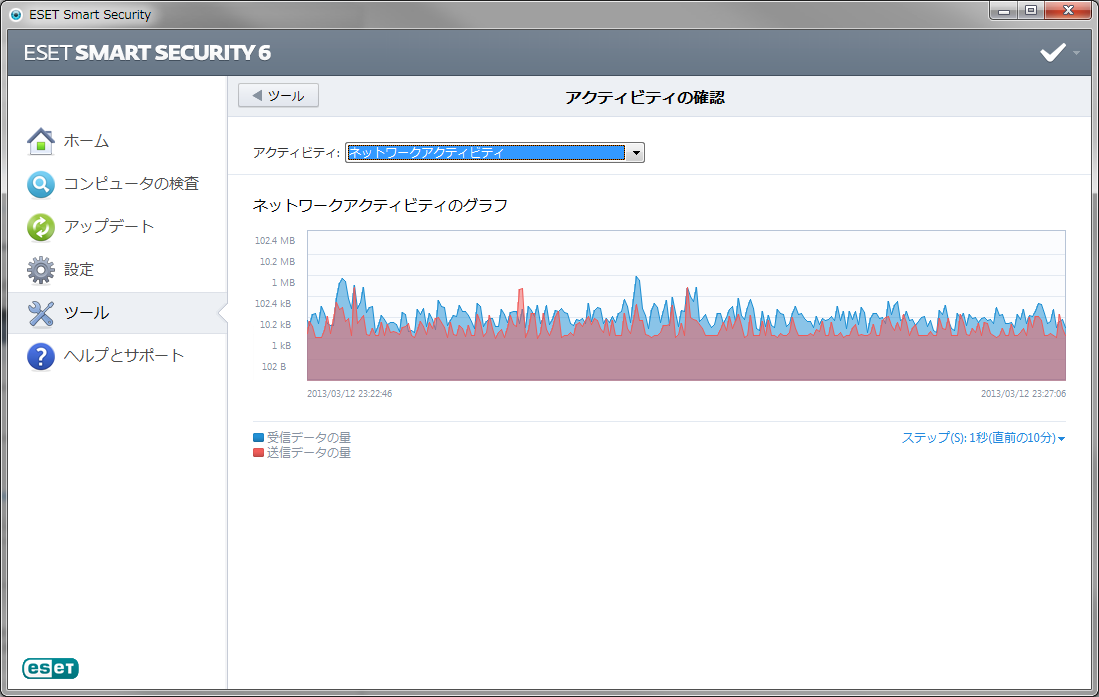This screenshot has width=1099, height=697.
Task: Go back using the ツール back button
Action: [x=278, y=95]
